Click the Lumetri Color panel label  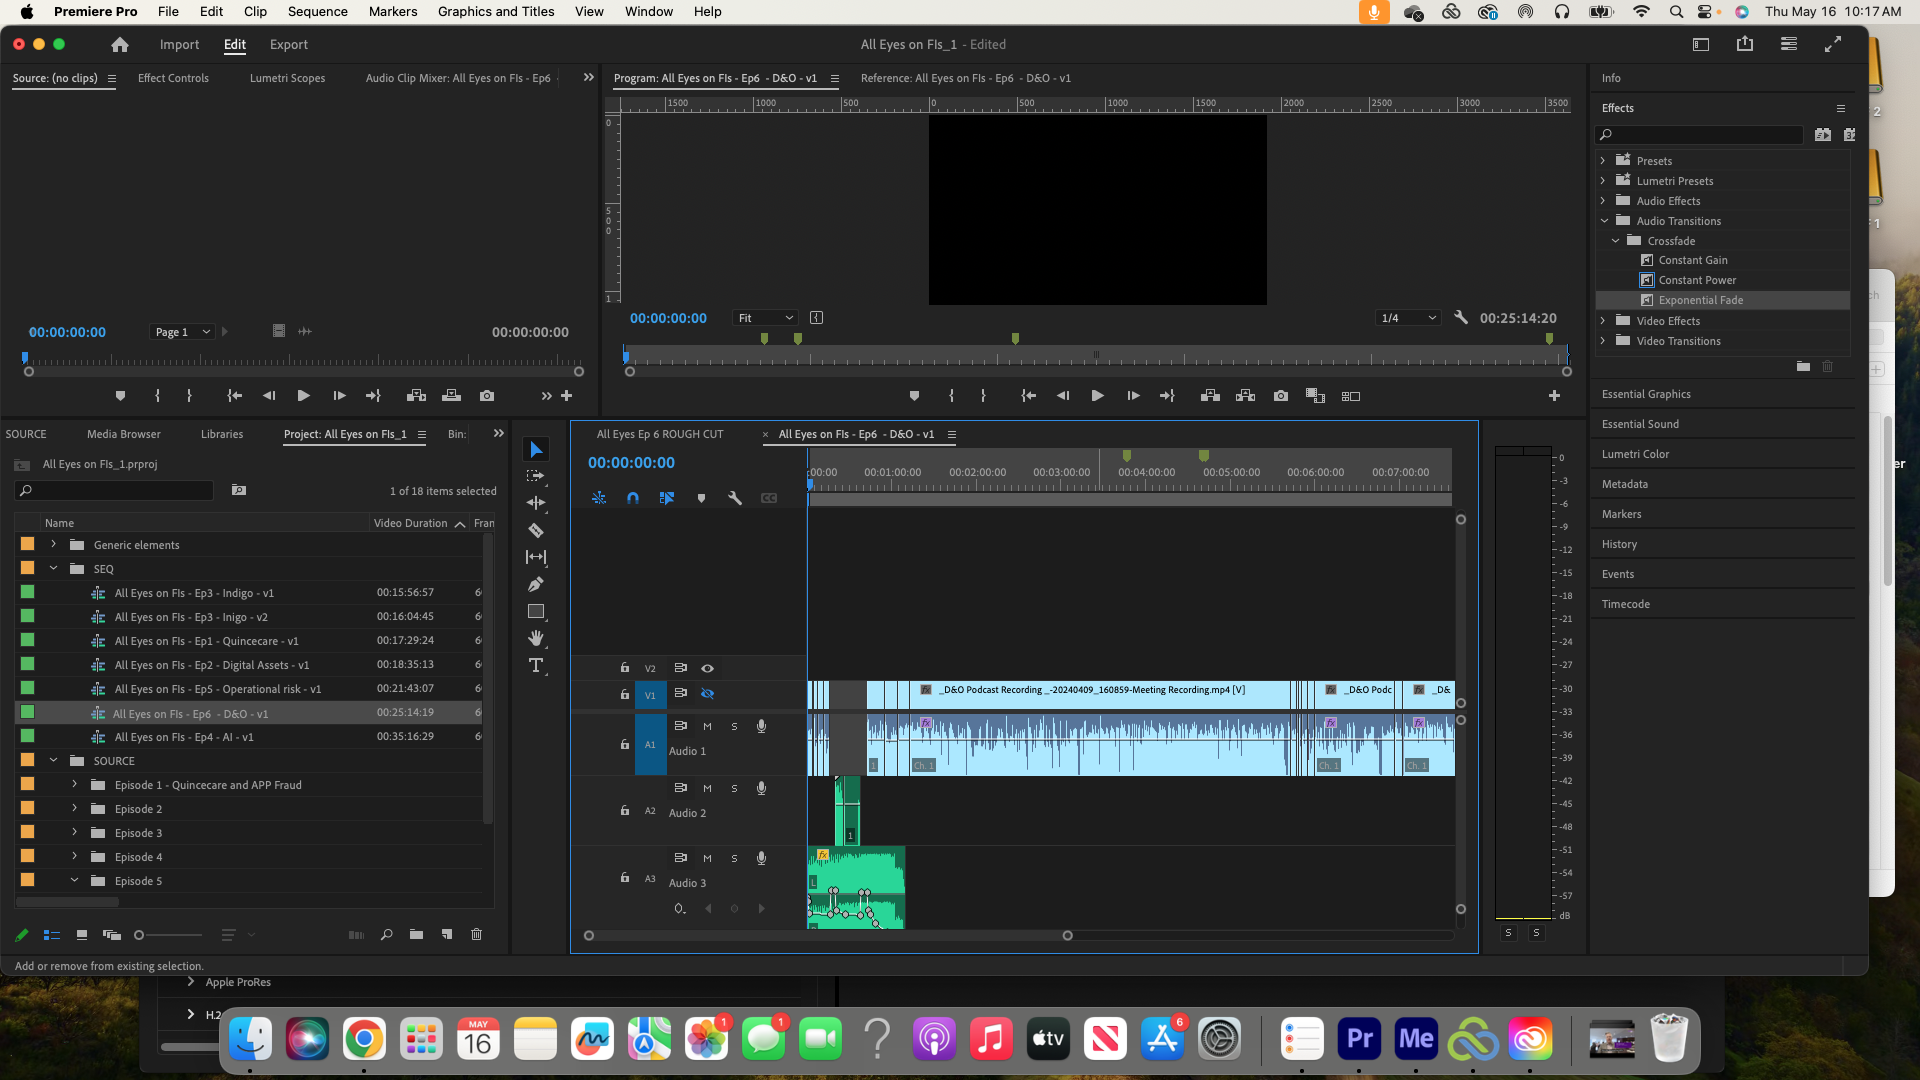tap(1635, 454)
